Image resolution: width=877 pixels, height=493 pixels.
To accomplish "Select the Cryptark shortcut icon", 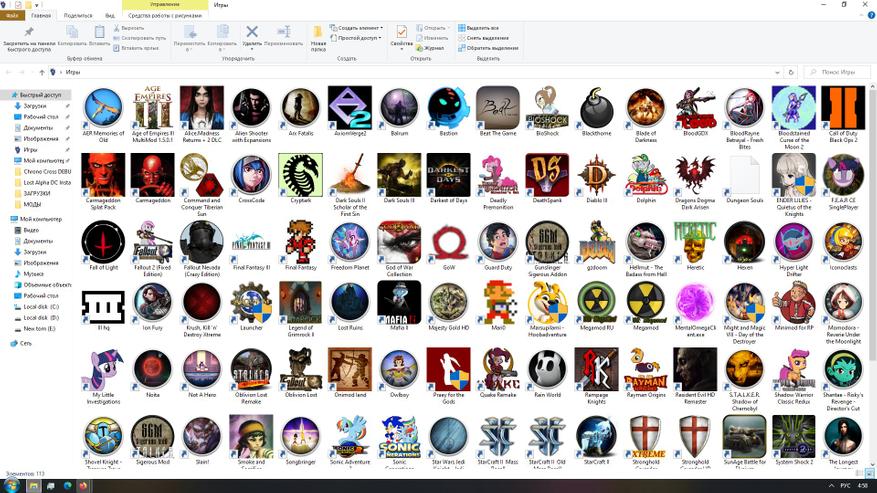I will pyautogui.click(x=301, y=174).
